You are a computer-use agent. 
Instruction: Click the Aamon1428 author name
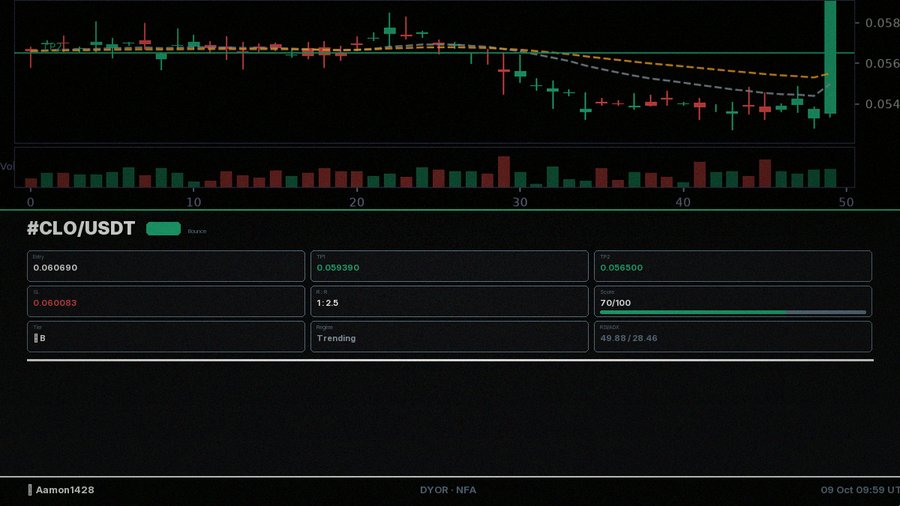click(x=65, y=489)
